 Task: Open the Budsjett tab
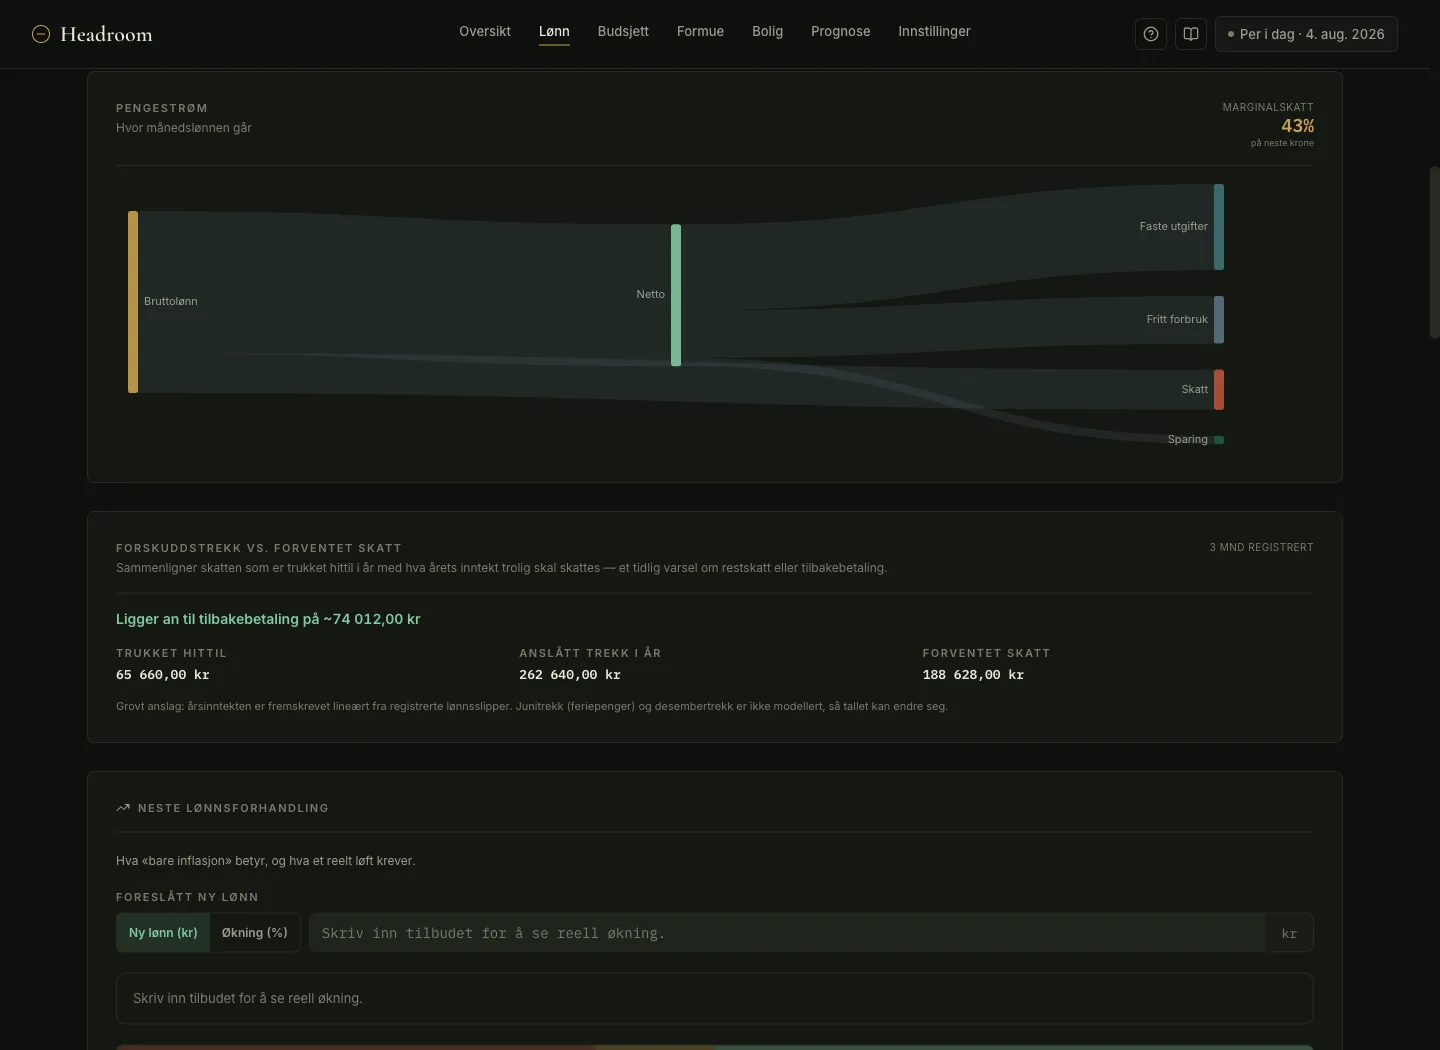click(x=623, y=31)
